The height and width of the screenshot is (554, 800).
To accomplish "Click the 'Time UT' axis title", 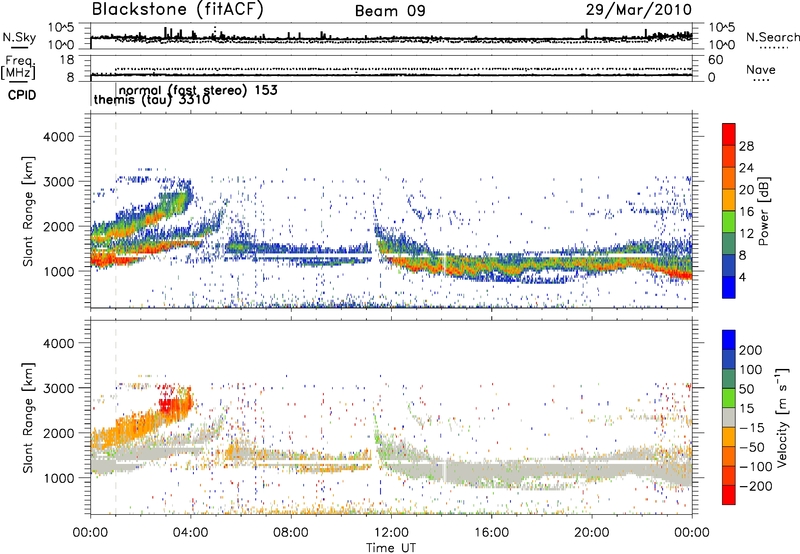I will pos(391,547).
